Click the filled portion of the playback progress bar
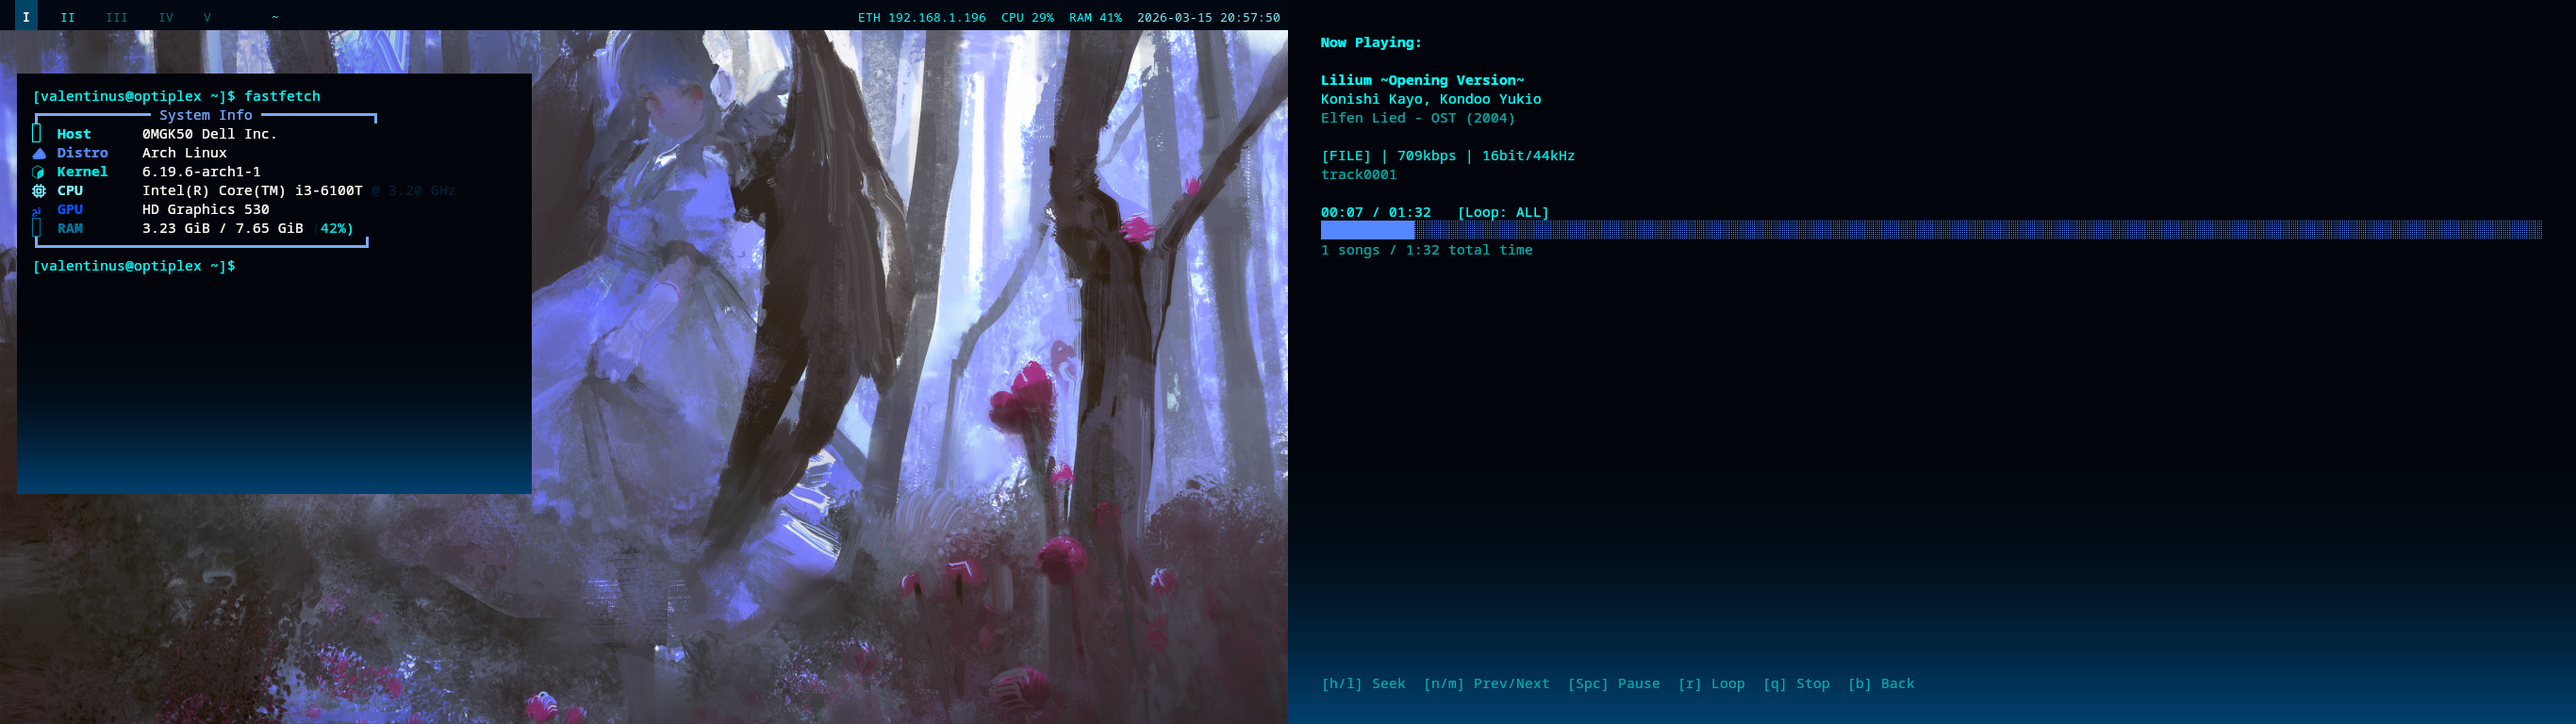Screen dimensions: 2576x724 (1367, 230)
